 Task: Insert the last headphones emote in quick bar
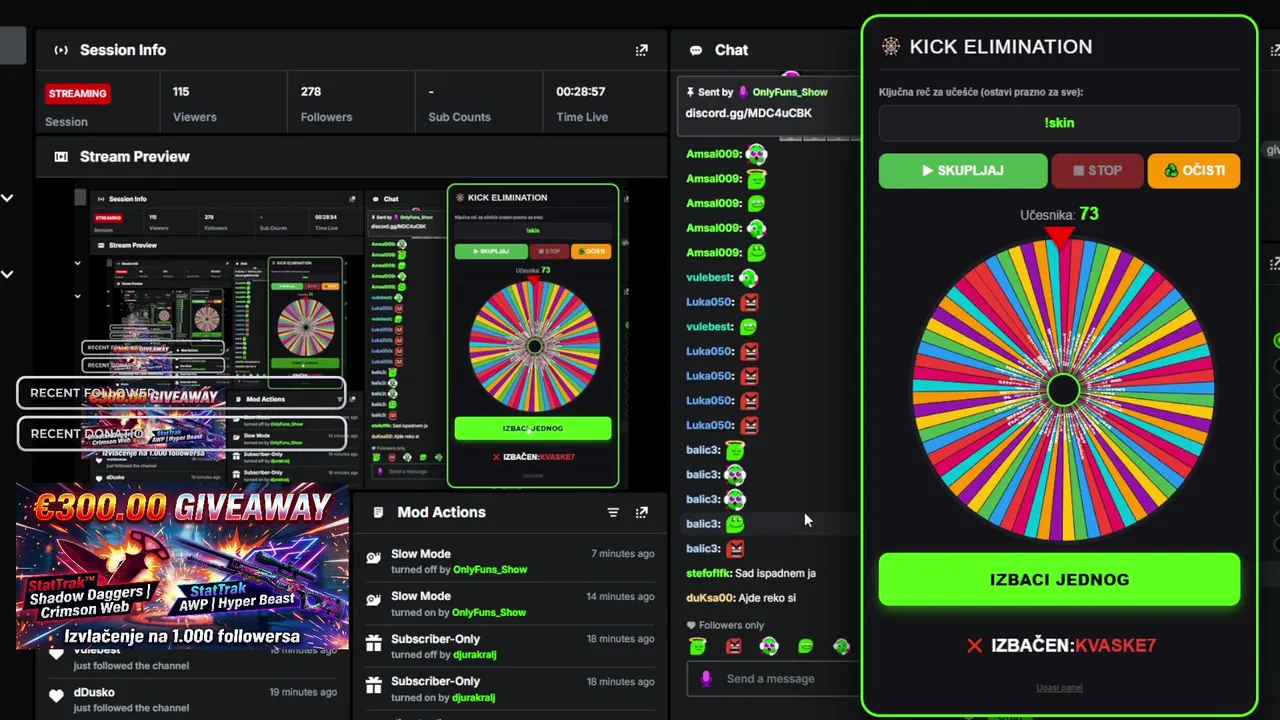click(x=841, y=646)
